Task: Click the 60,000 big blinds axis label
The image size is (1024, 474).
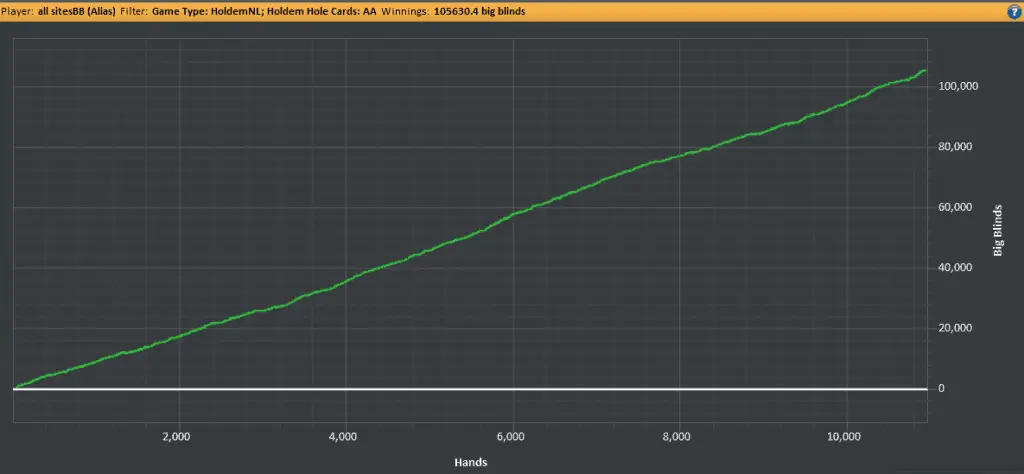Action: pos(953,207)
